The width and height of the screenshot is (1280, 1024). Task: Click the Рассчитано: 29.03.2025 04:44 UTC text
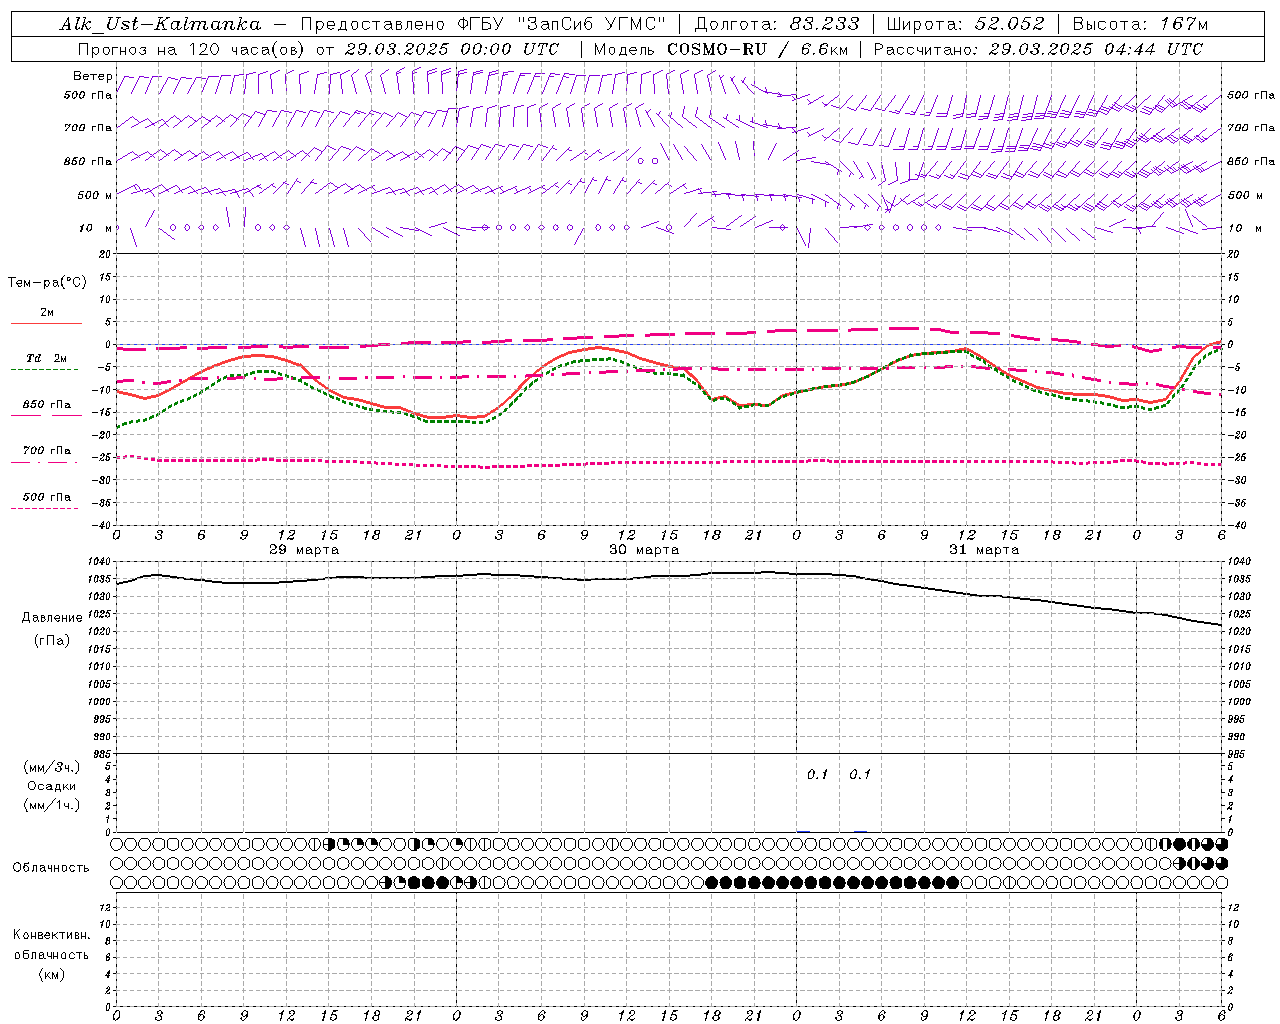pos(1038,49)
